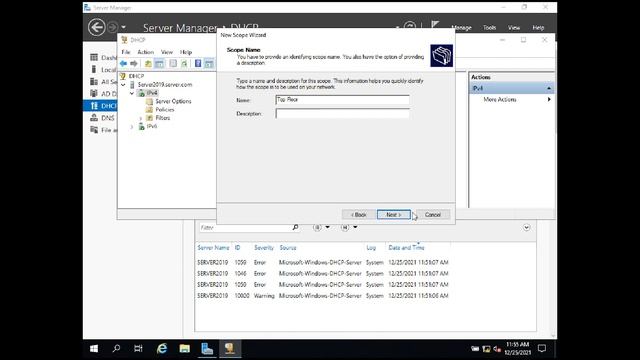Expand the Filters tree node
Viewport: 640px width, 360px height.
[x=141, y=118]
